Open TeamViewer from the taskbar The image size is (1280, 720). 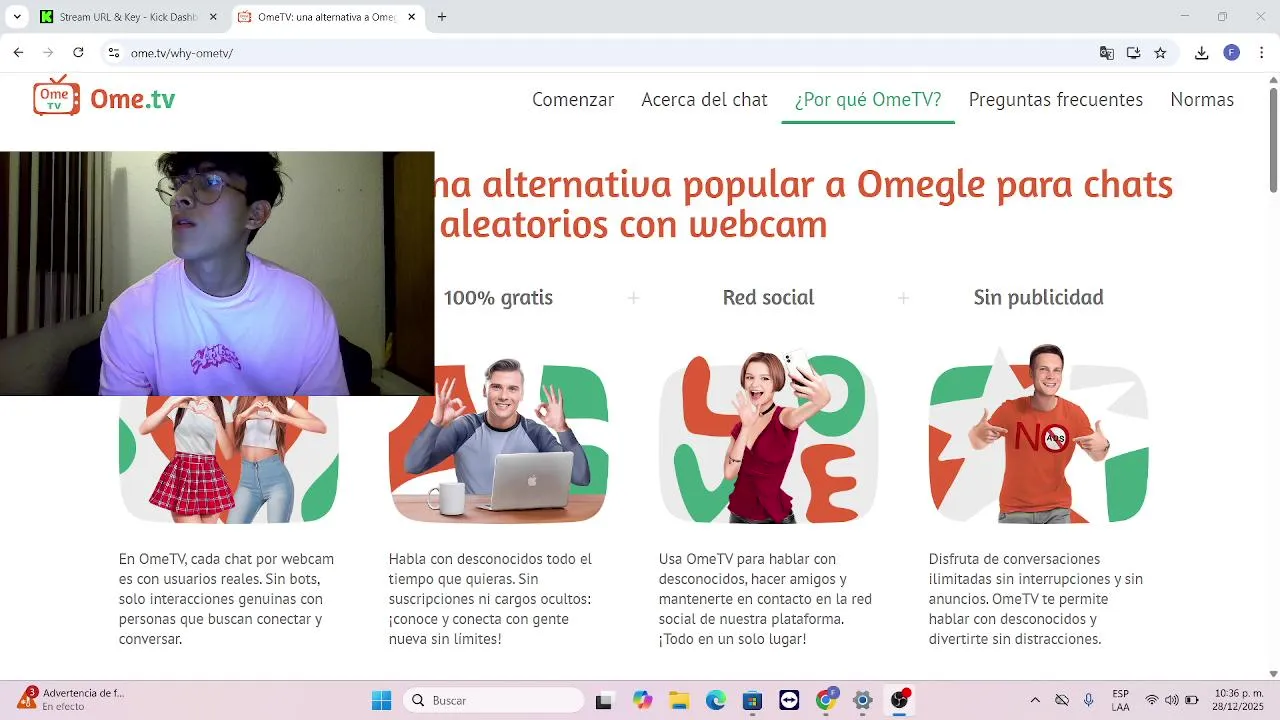coord(789,700)
